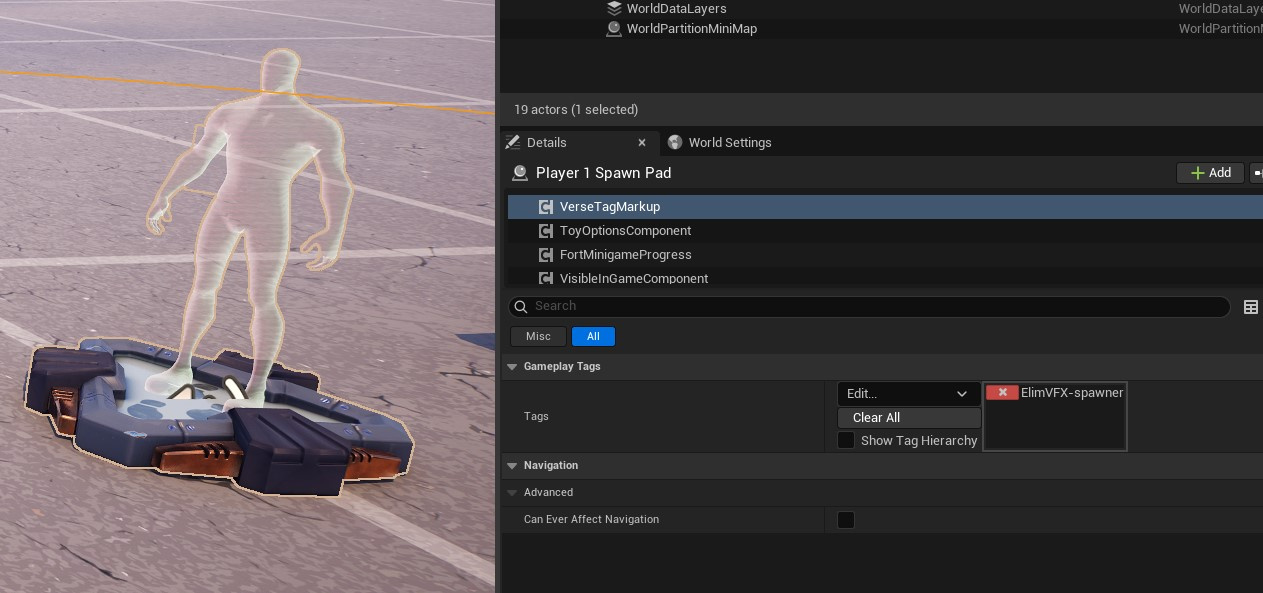This screenshot has height=593, width=1263.
Task: Click the hologram player figure in the viewport
Action: click(x=250, y=230)
